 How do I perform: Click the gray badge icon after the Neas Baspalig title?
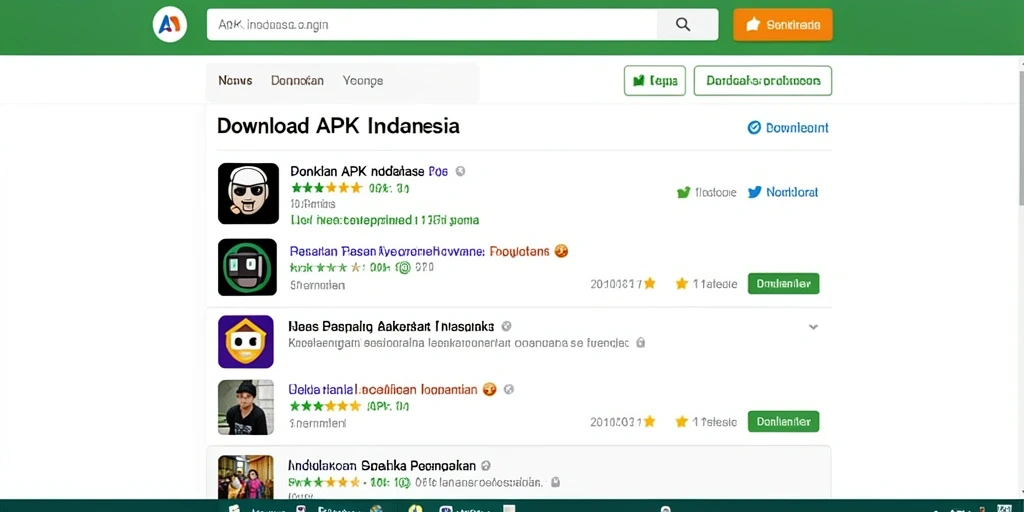tap(506, 326)
